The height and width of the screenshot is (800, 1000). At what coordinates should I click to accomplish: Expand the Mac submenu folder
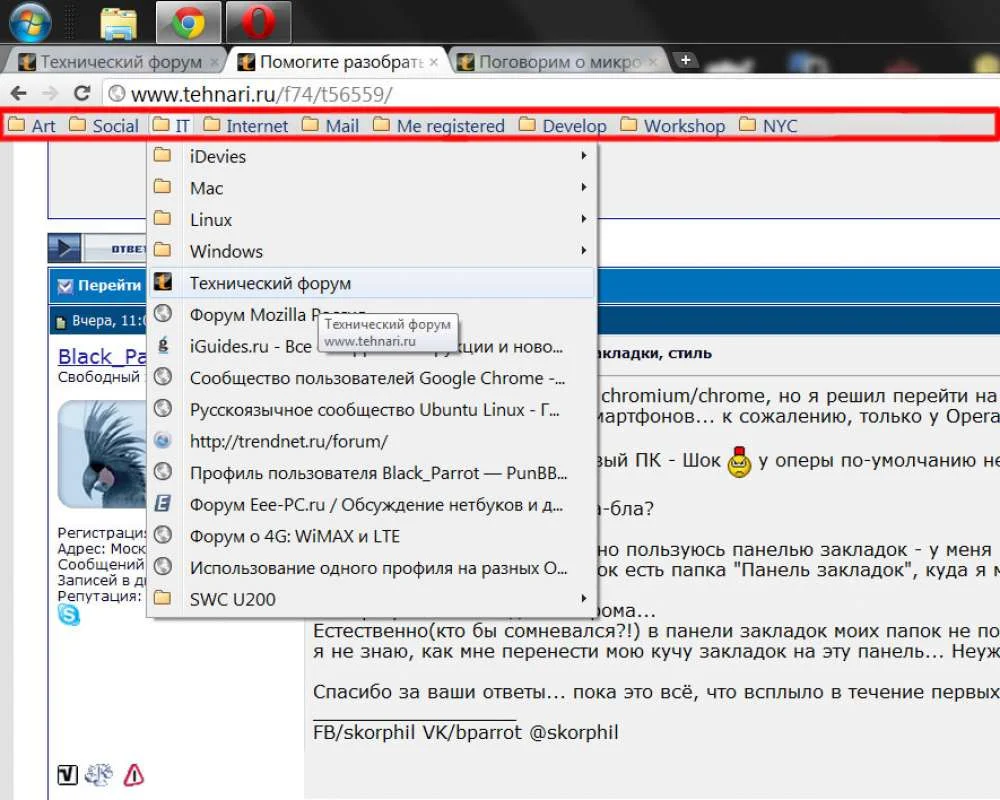point(371,188)
